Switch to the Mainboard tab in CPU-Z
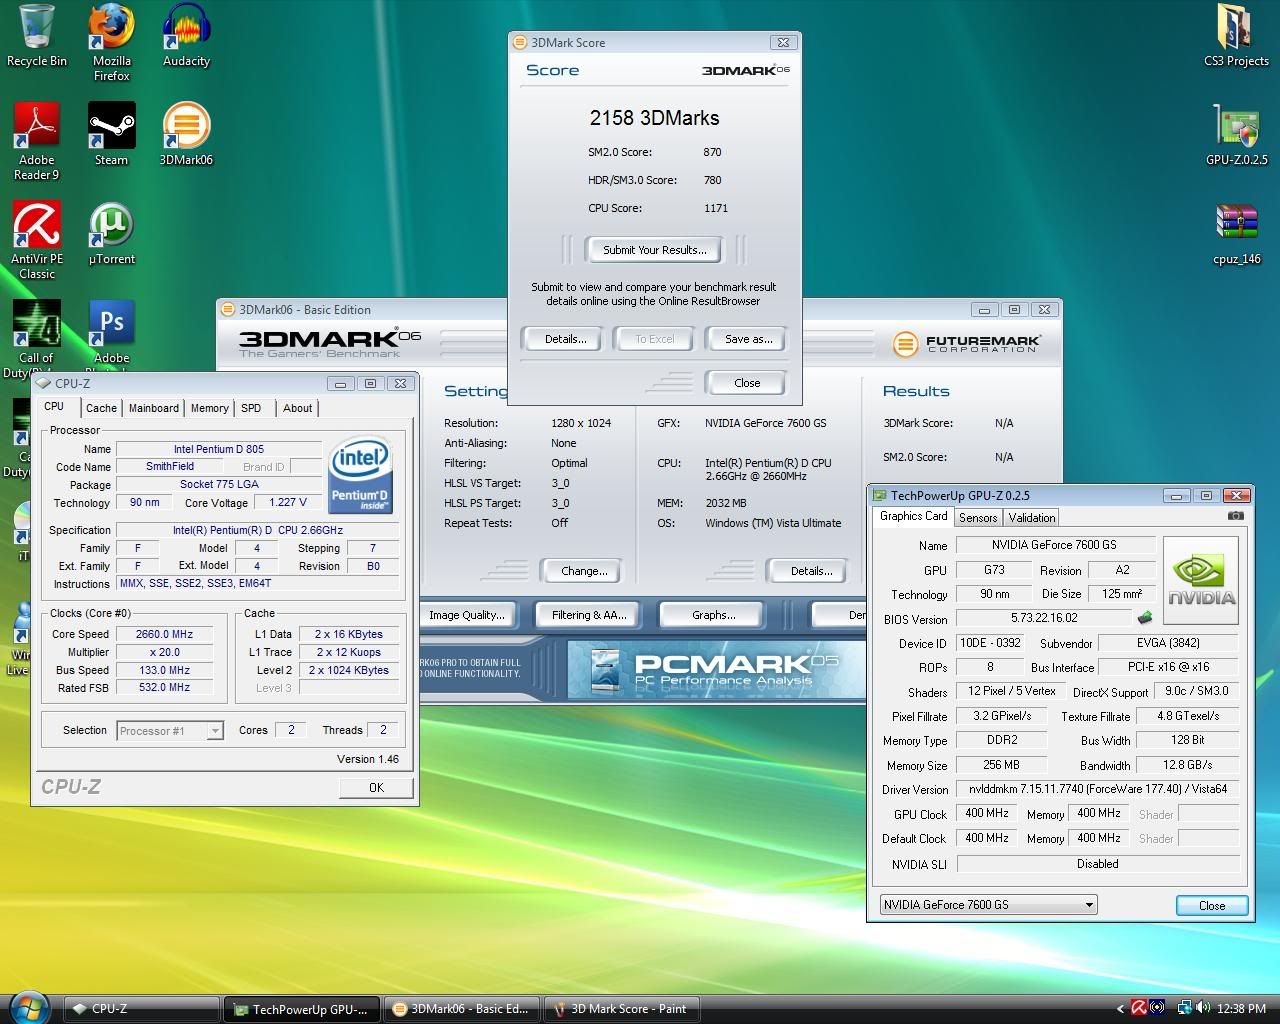1280x1024 pixels. point(154,408)
